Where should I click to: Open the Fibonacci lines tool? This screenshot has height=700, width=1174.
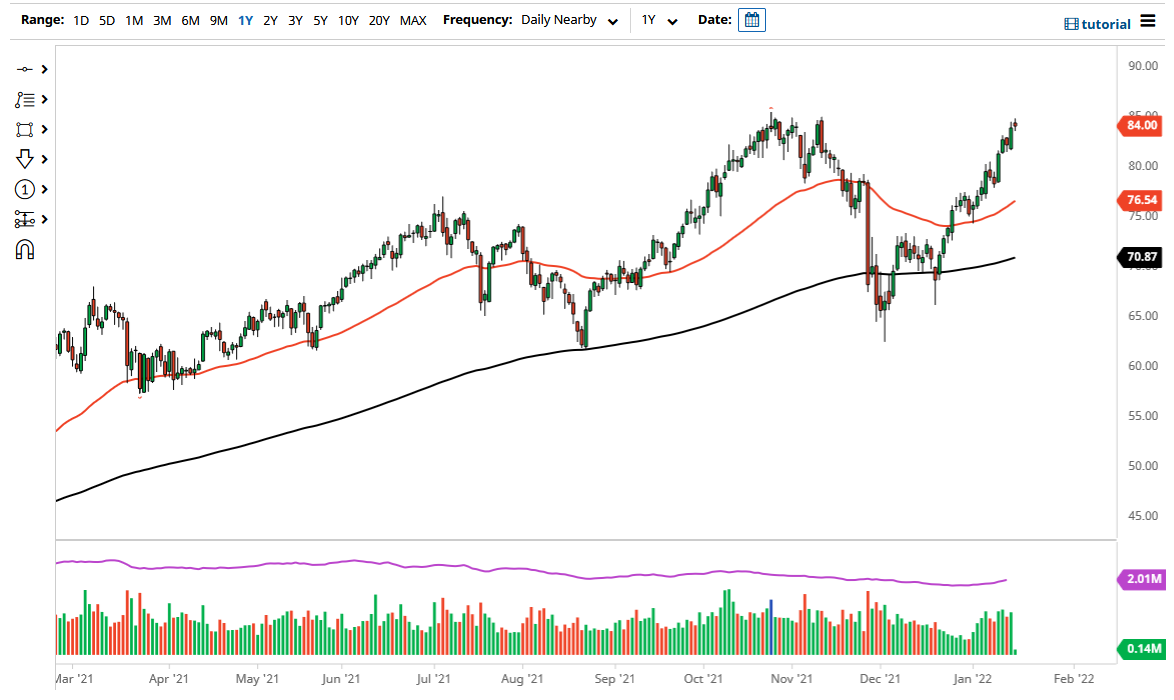point(27,99)
